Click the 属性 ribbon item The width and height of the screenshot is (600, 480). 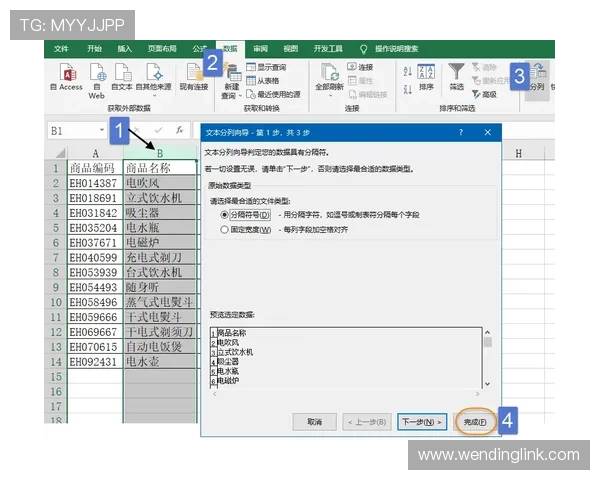pyautogui.click(x=360, y=81)
